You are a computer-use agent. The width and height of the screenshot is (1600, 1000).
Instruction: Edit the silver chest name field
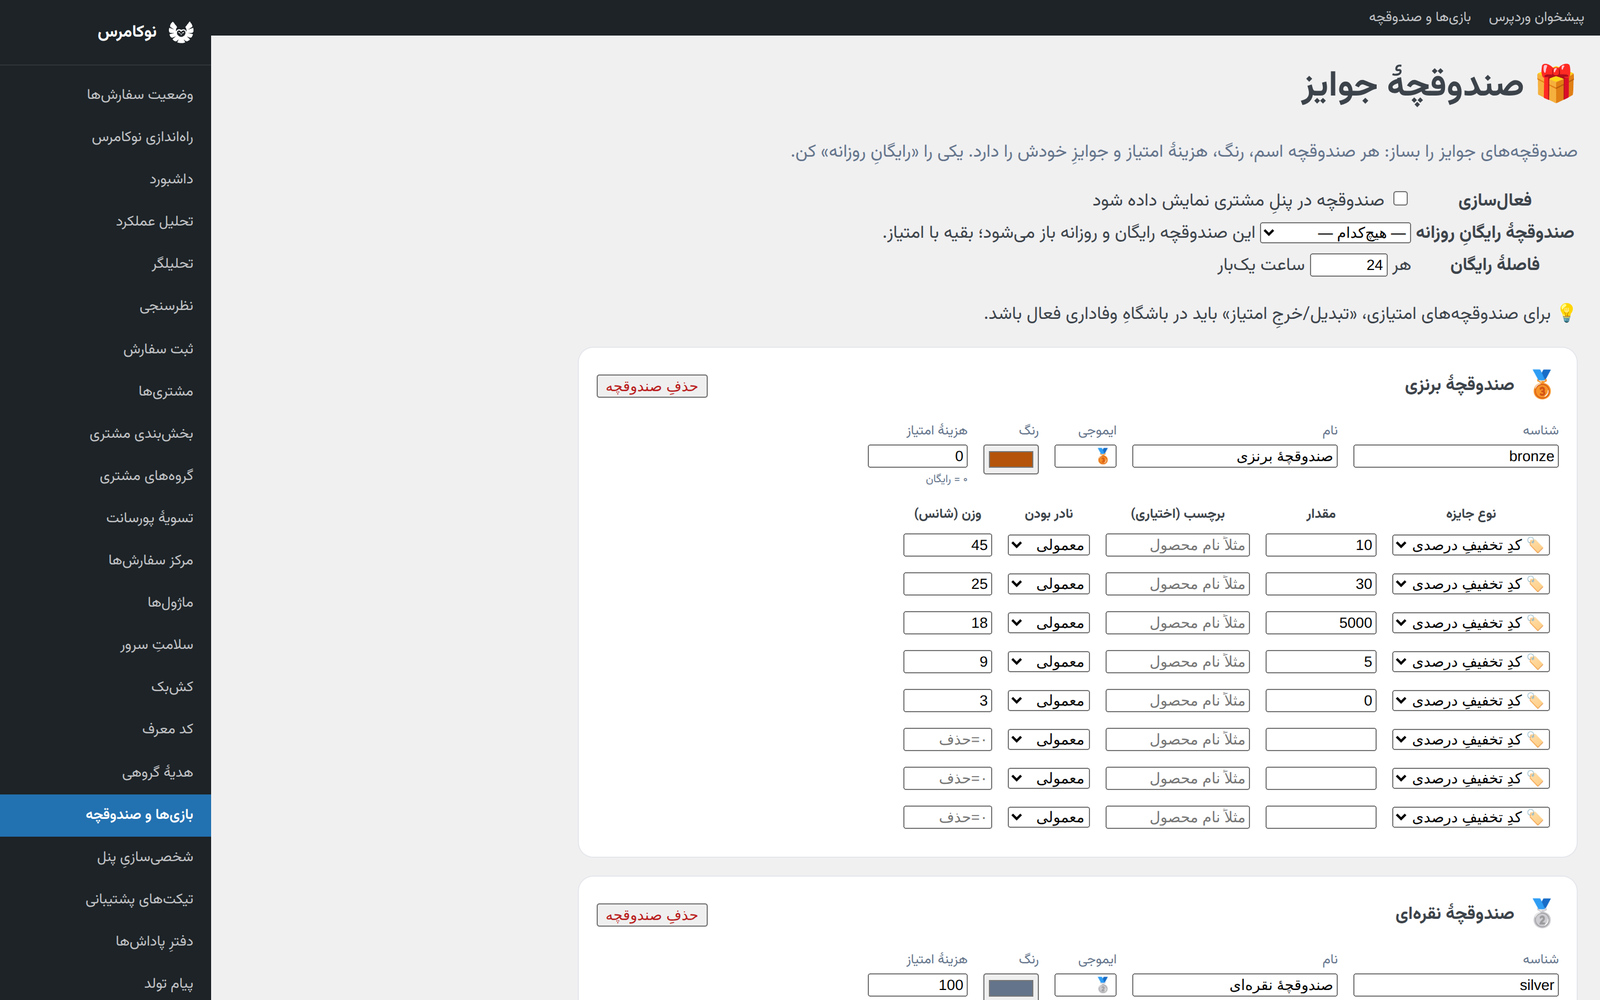point(1235,985)
